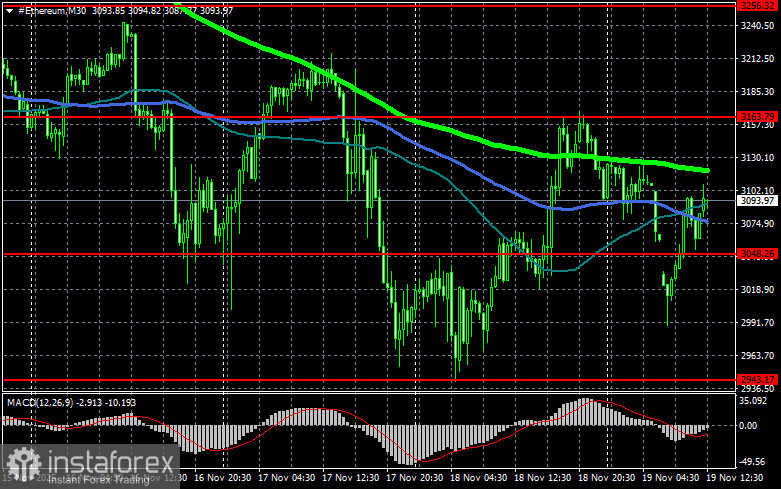
Task: Select the 3102.10 price axis value
Action: (757, 191)
